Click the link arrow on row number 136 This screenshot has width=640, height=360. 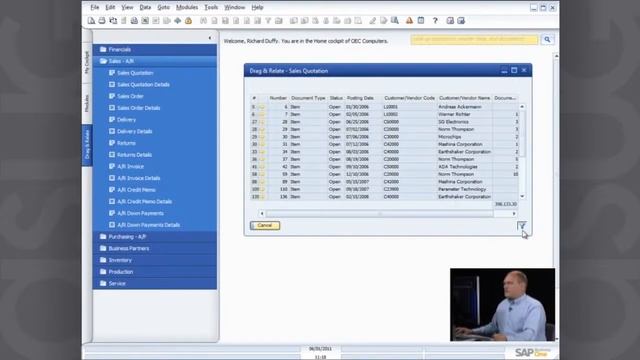262,197
